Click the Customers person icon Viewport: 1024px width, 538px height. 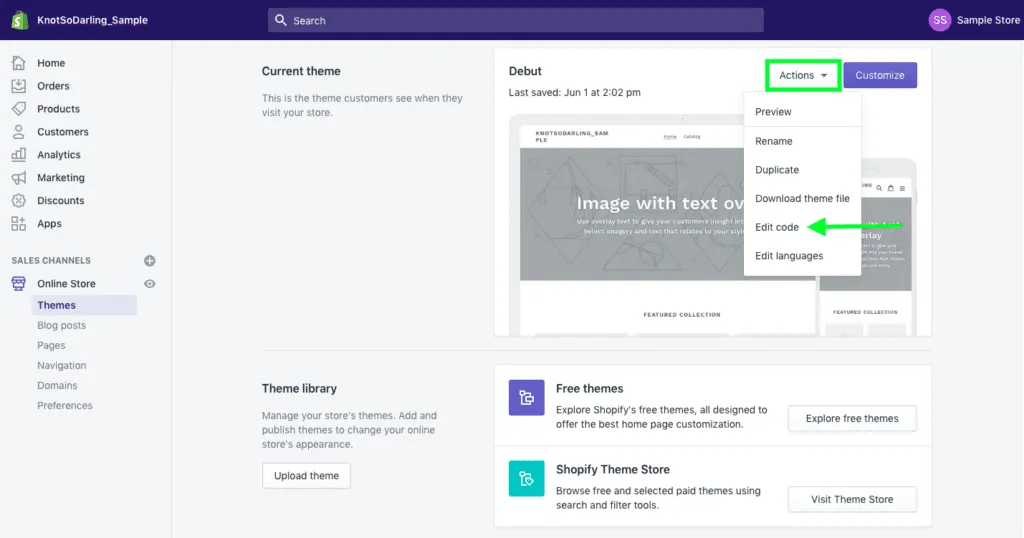click(x=19, y=132)
